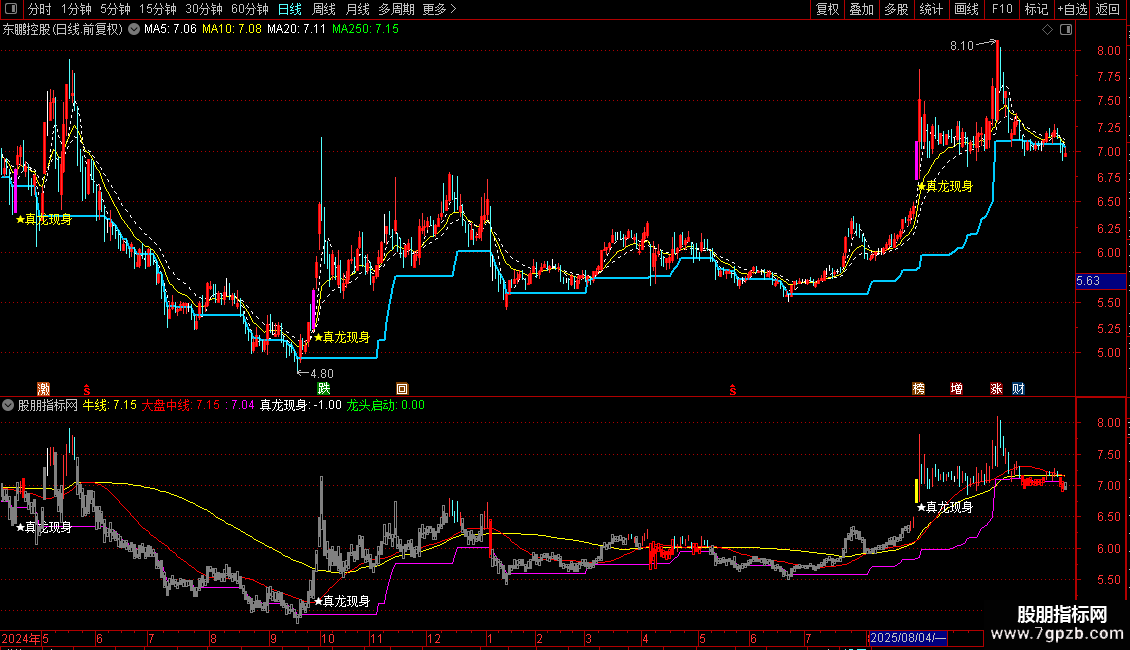Image resolution: width=1130 pixels, height=650 pixels.
Task: Open the F10 company info
Action: click(1002, 9)
